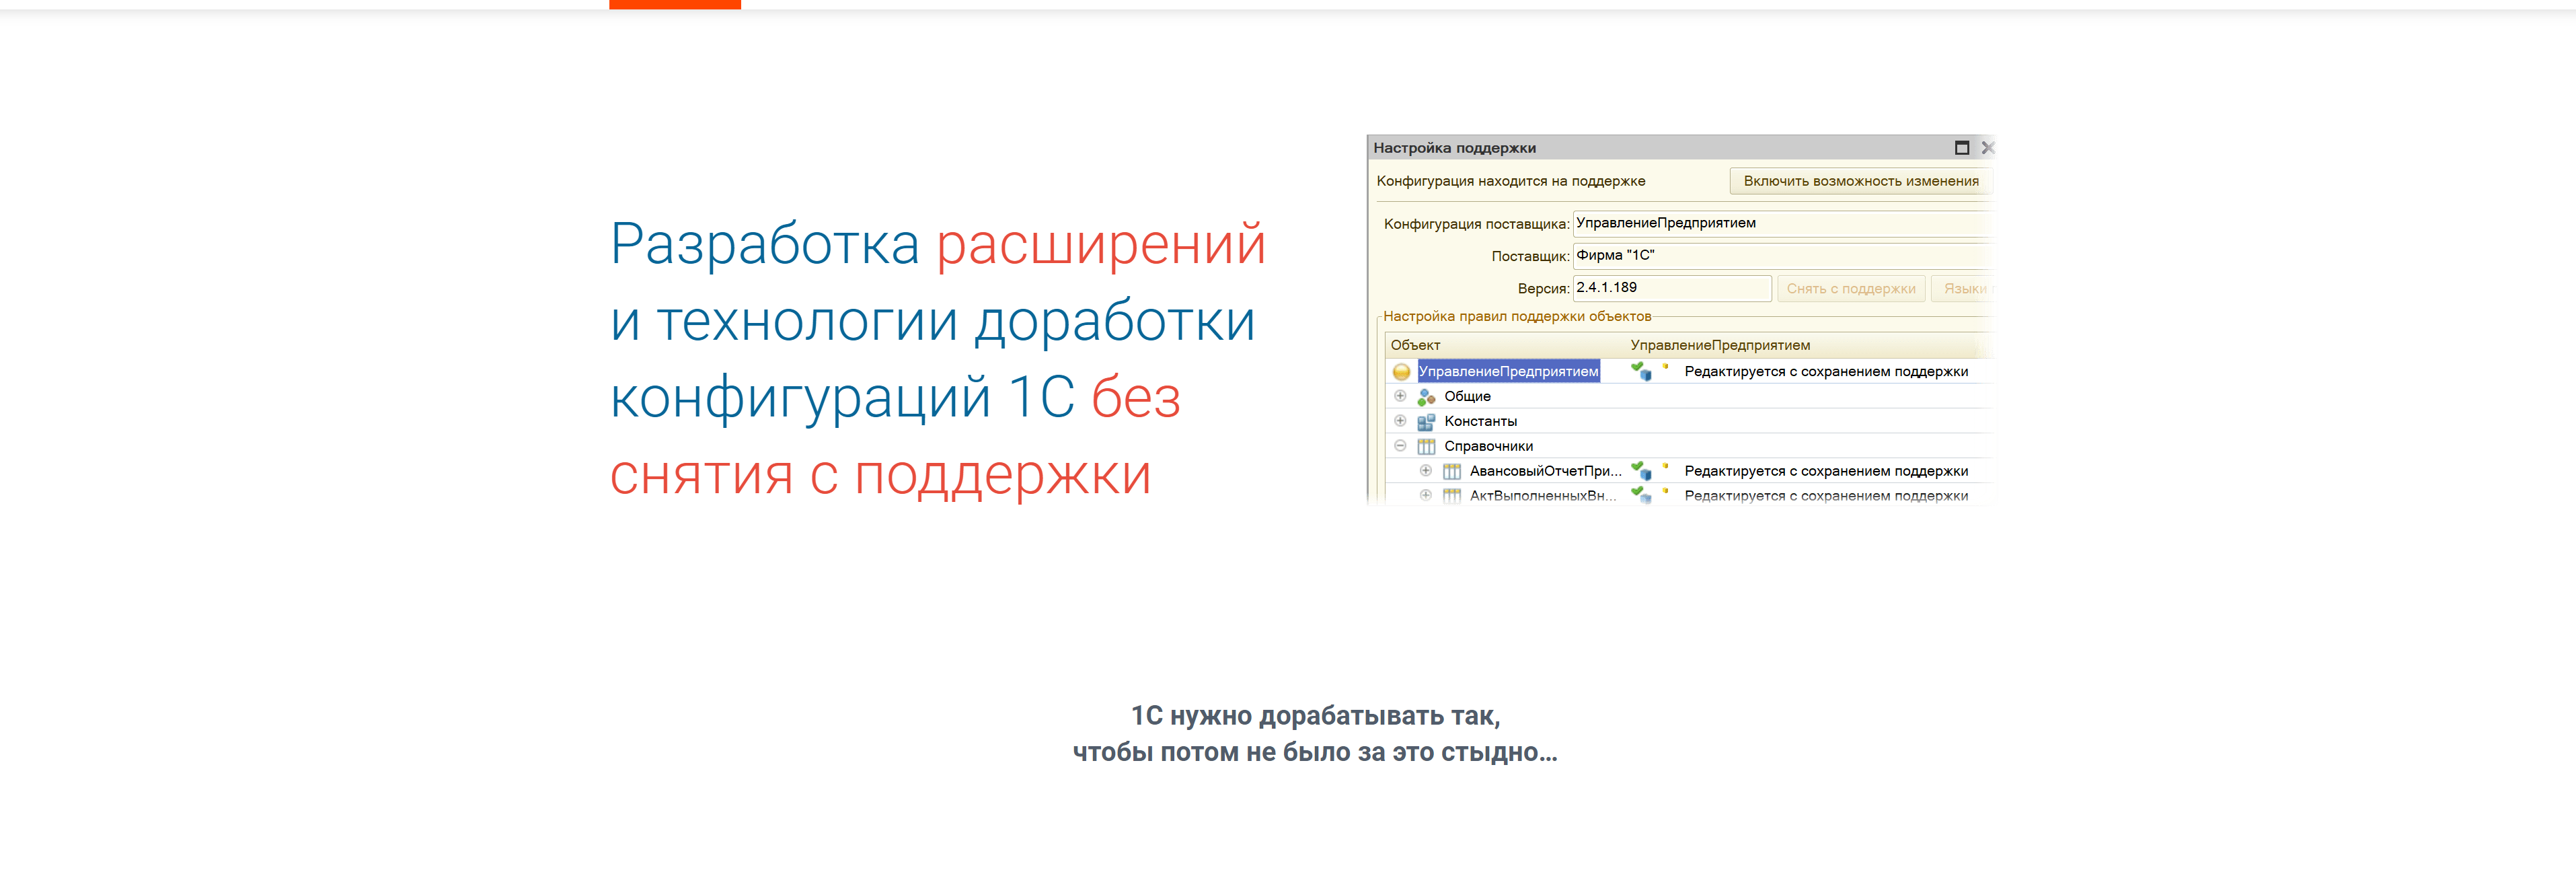
Task: Expand the Общие tree node
Action: [1400, 396]
